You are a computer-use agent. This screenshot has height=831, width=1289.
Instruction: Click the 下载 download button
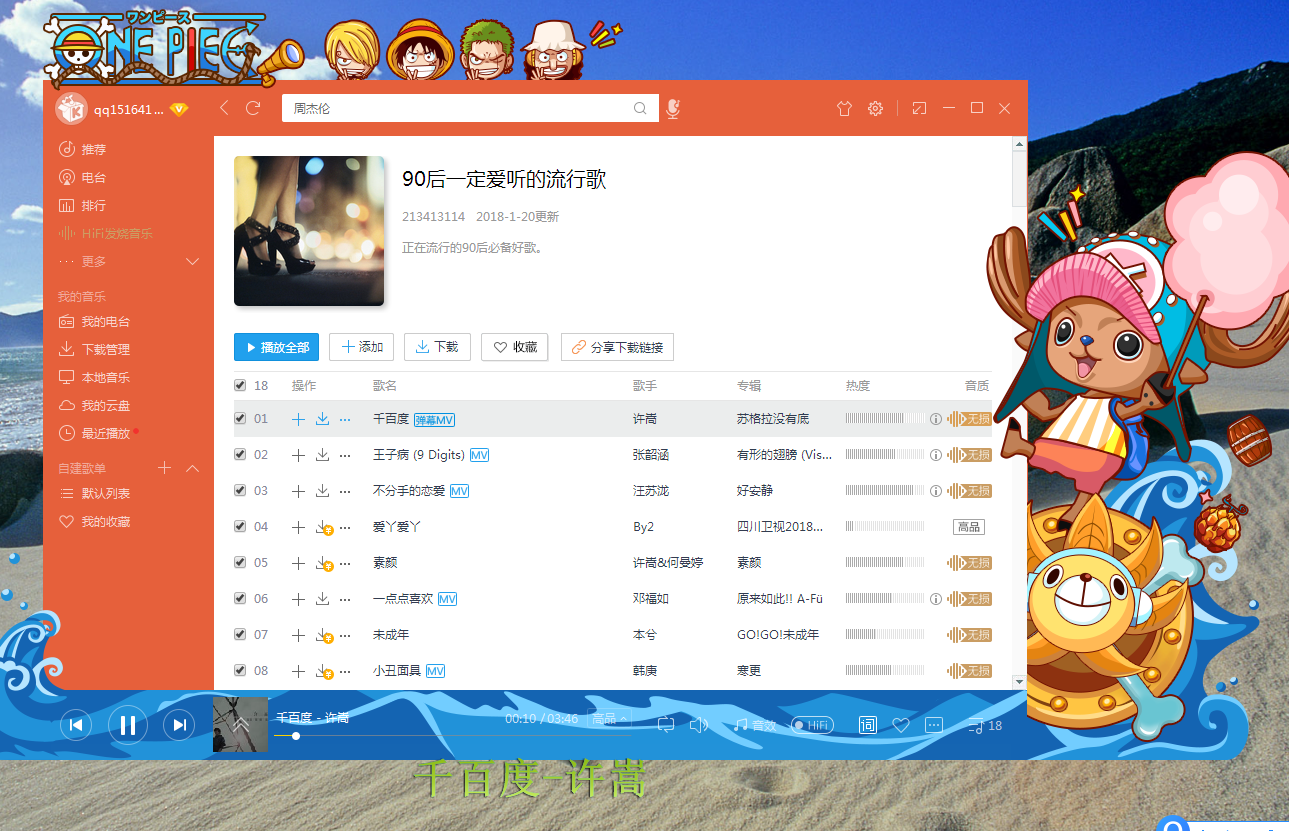click(437, 347)
